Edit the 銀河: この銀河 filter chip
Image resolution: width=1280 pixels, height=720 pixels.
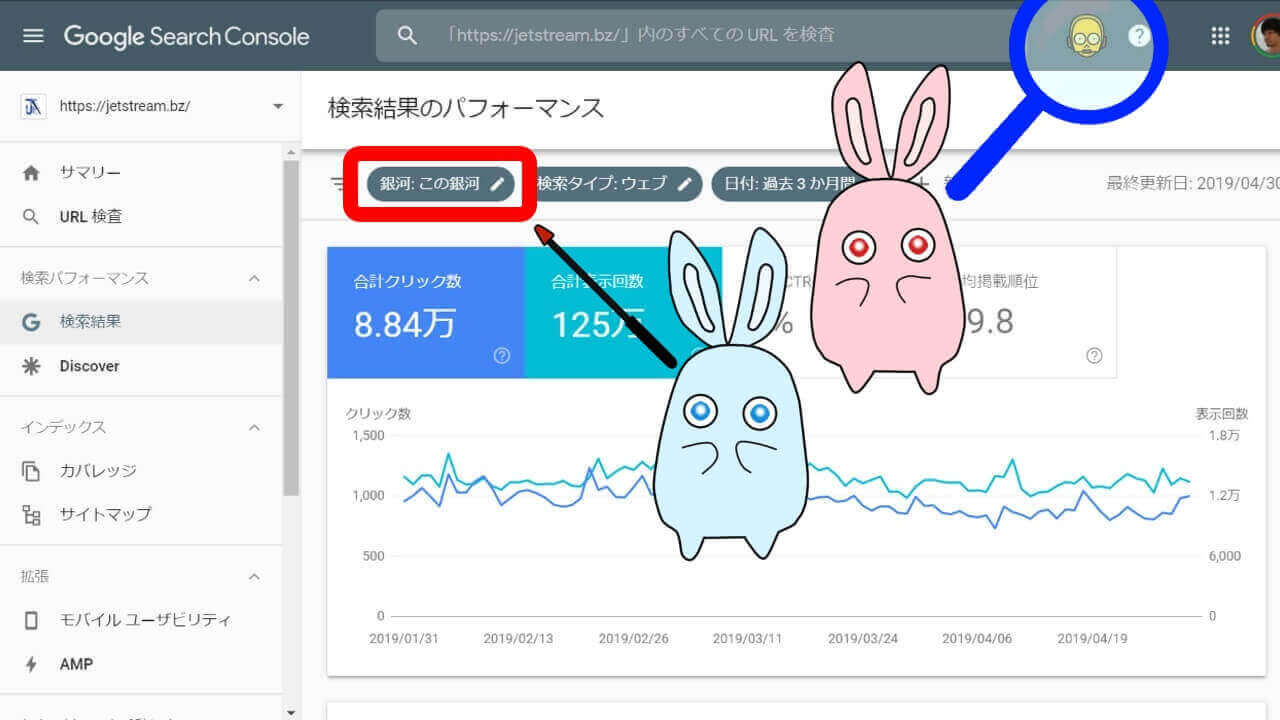point(441,184)
